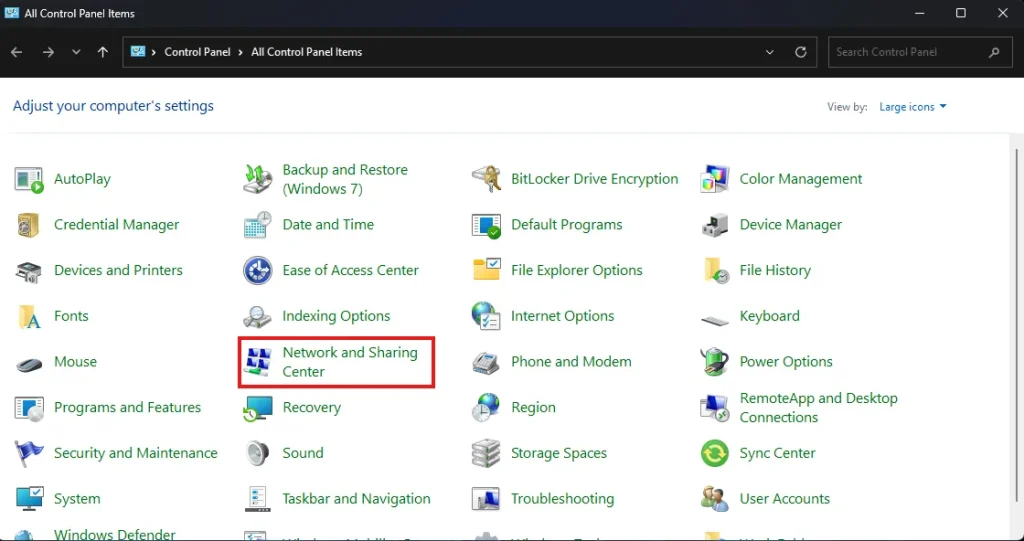The image size is (1024, 541).
Task: Click the search magnifier icon
Action: tap(994, 52)
